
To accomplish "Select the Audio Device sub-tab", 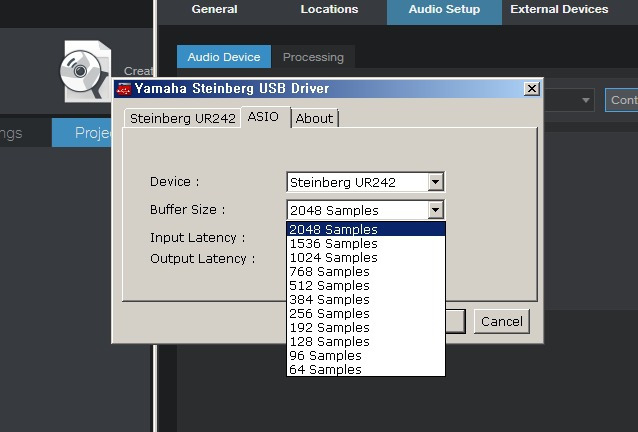I will [x=224, y=57].
